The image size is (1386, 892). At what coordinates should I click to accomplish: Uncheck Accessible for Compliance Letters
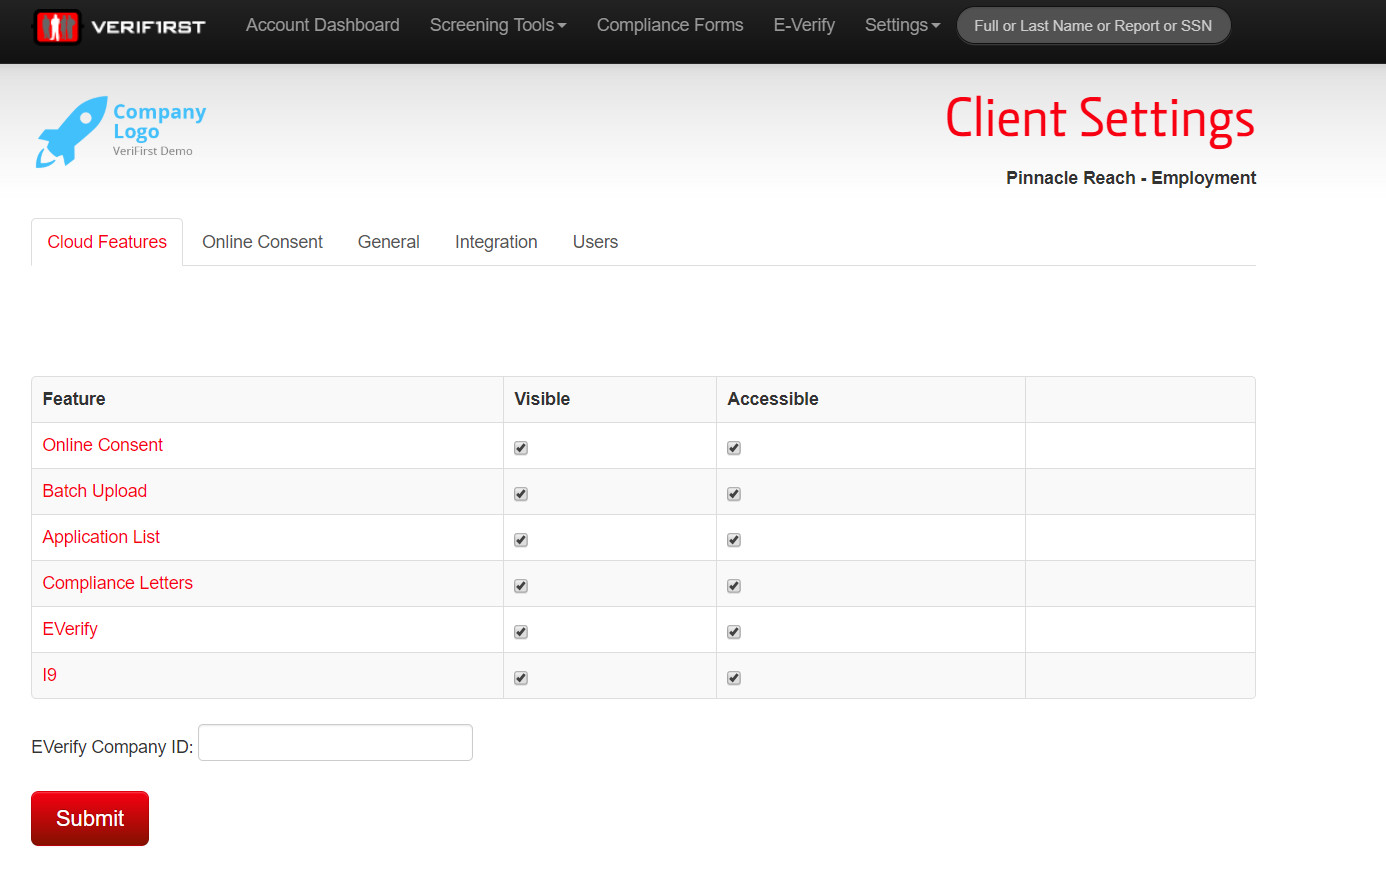click(733, 585)
